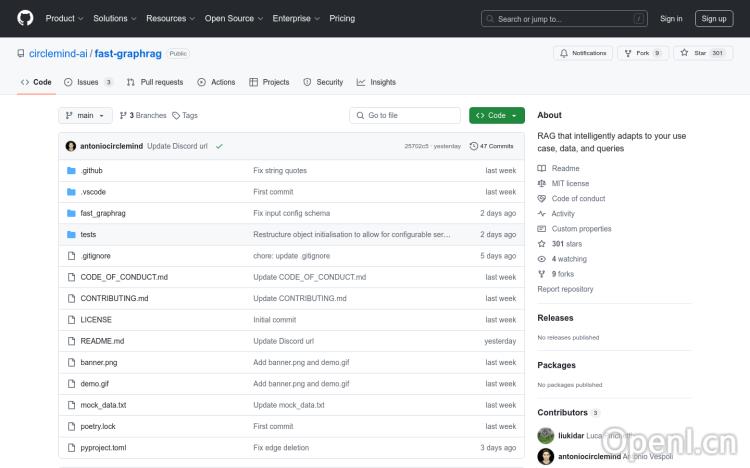Click the LICENSE file icon
The height and width of the screenshot is (468, 750).
point(71,320)
